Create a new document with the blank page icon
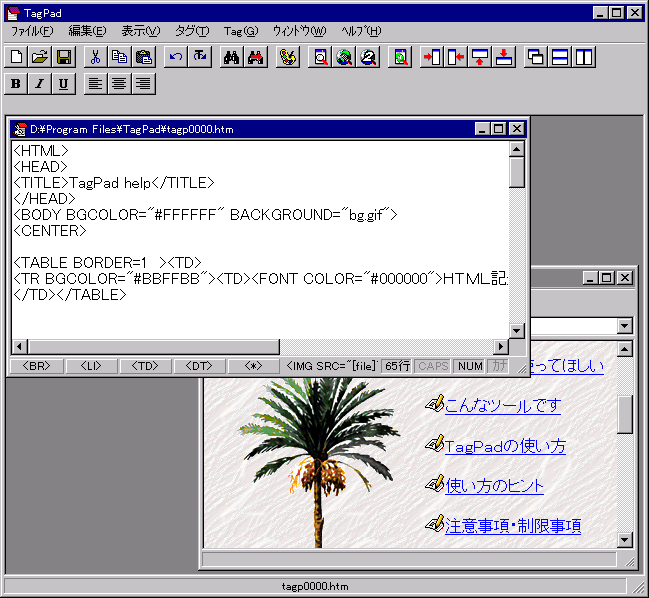This screenshot has height=598, width=649. (x=16, y=57)
